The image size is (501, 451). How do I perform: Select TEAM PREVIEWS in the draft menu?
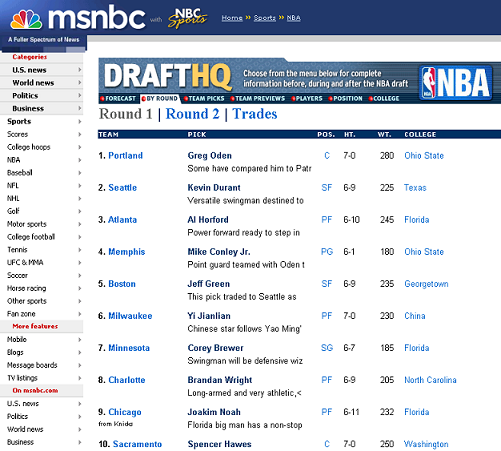260,99
